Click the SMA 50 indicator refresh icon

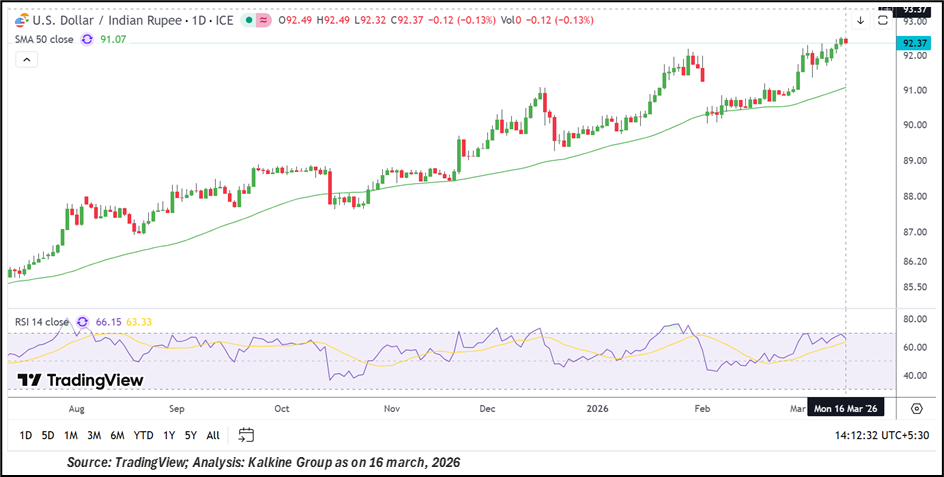point(87,39)
